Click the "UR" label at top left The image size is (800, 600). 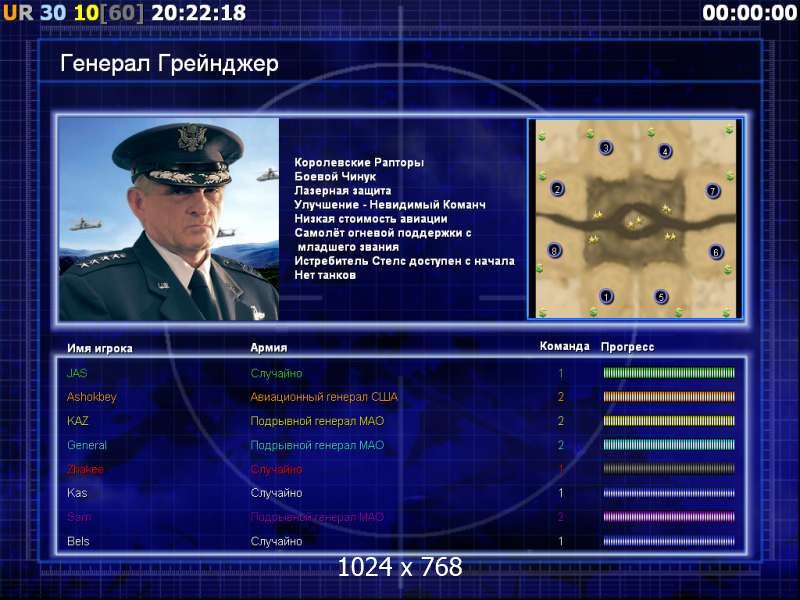coord(18,13)
